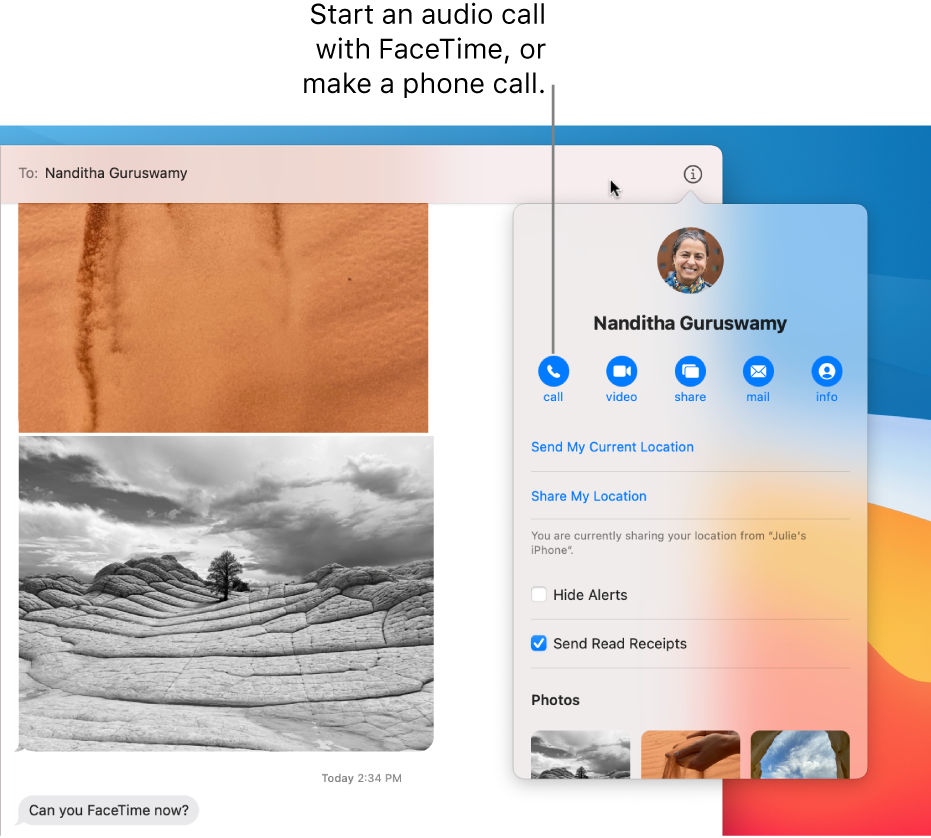Viewport: 931px width, 838px height.
Task: Click the details info button in conversation header
Action: pos(692,175)
